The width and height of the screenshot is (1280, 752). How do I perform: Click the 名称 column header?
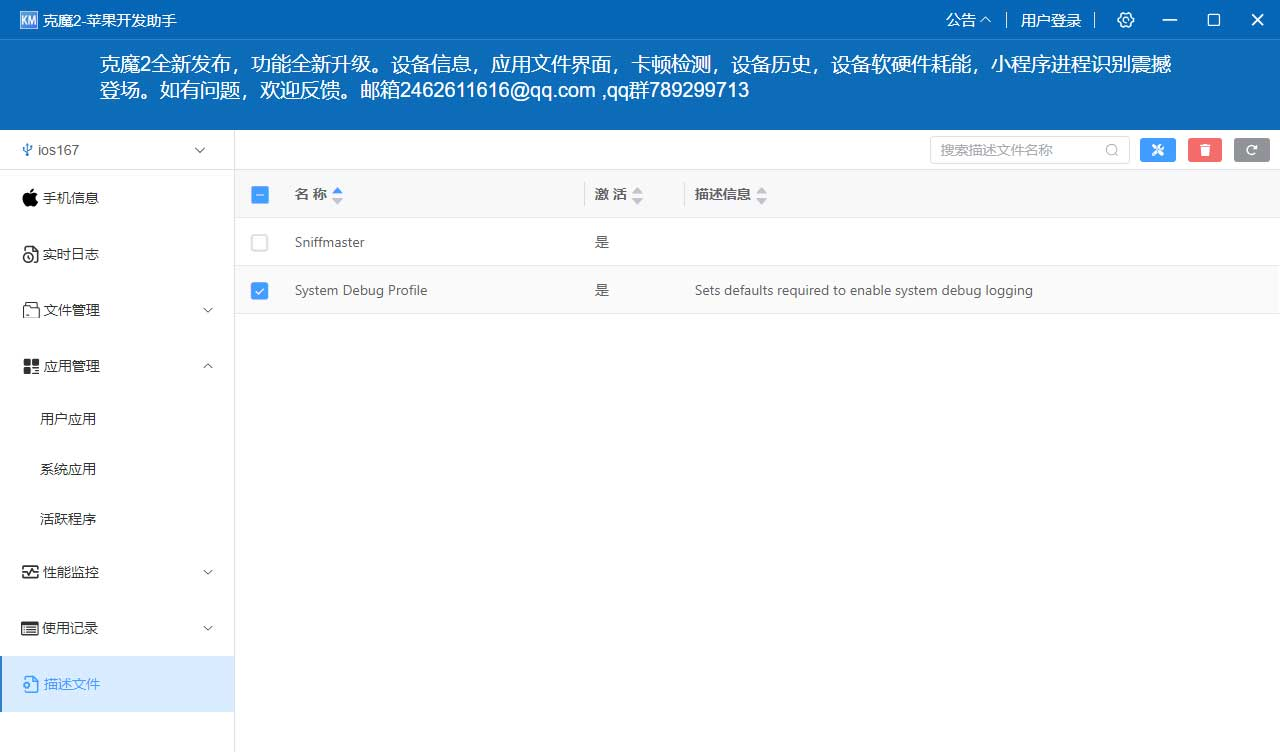(311, 194)
